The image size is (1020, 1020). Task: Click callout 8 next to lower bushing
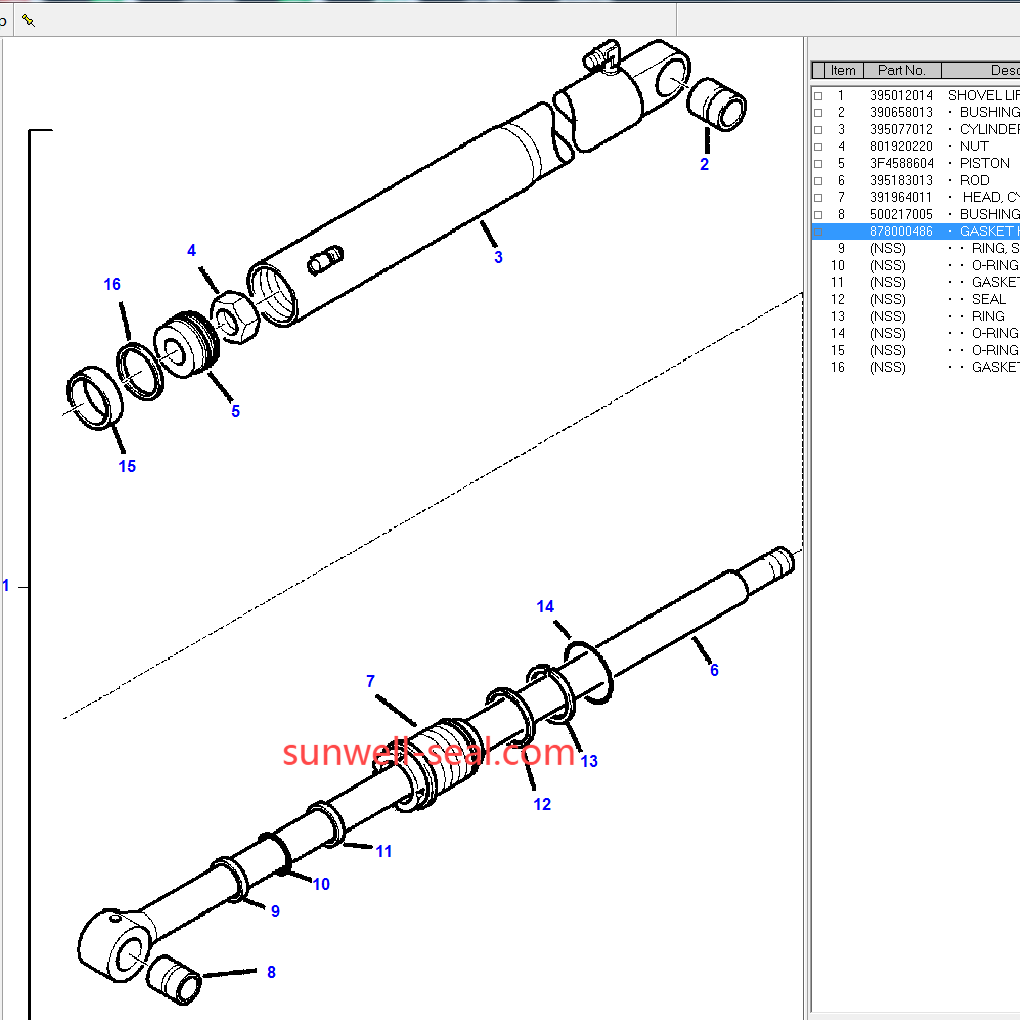(x=271, y=972)
